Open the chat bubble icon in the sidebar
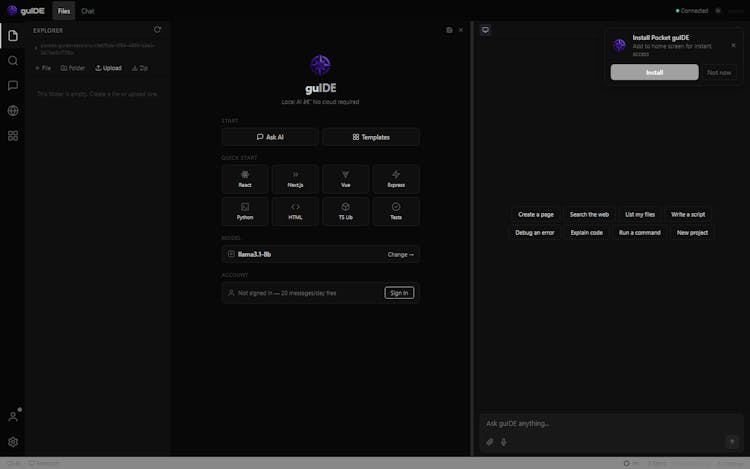This screenshot has width=750, height=469. pos(13,86)
